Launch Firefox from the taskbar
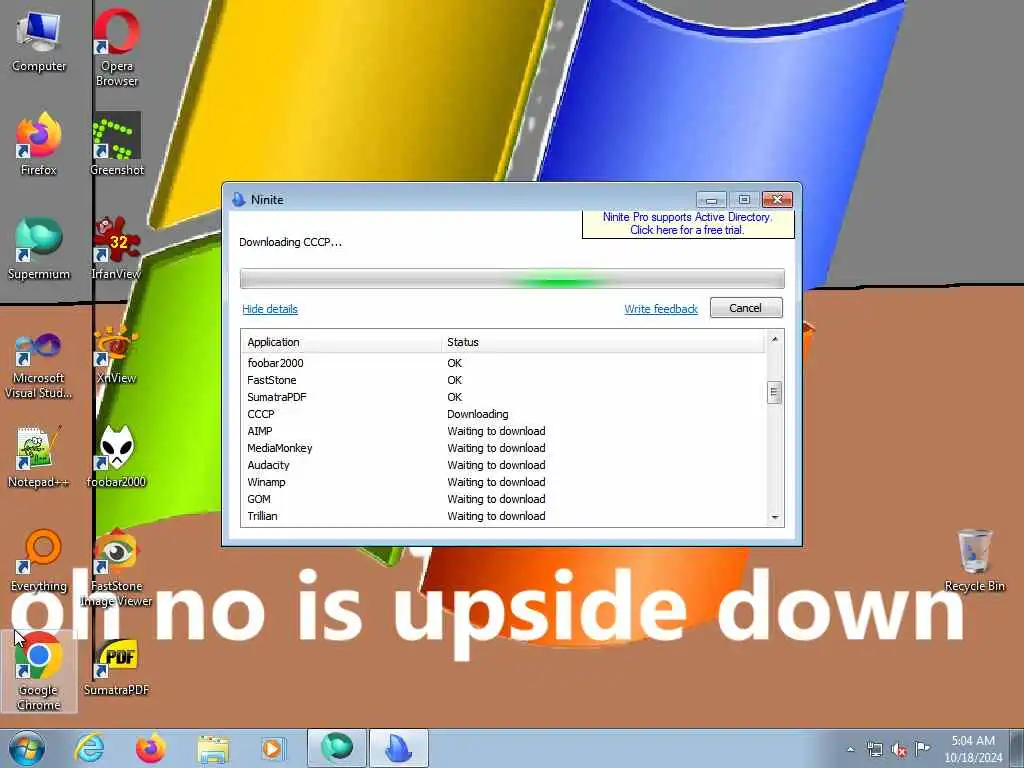 click(x=150, y=748)
